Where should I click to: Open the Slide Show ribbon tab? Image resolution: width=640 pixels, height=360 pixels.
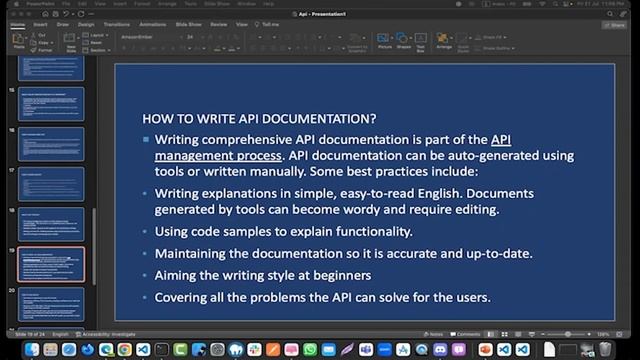(189, 24)
